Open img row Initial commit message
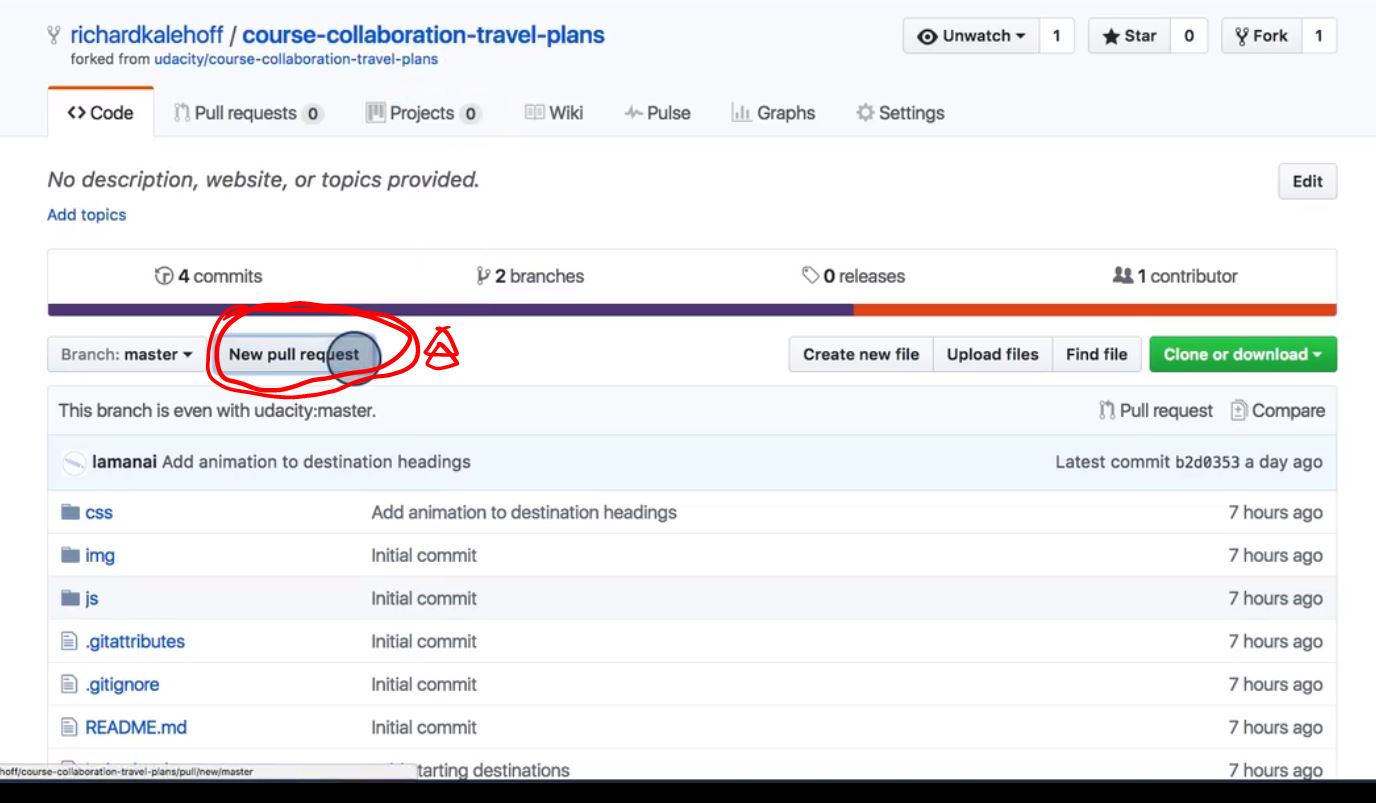 (424, 556)
